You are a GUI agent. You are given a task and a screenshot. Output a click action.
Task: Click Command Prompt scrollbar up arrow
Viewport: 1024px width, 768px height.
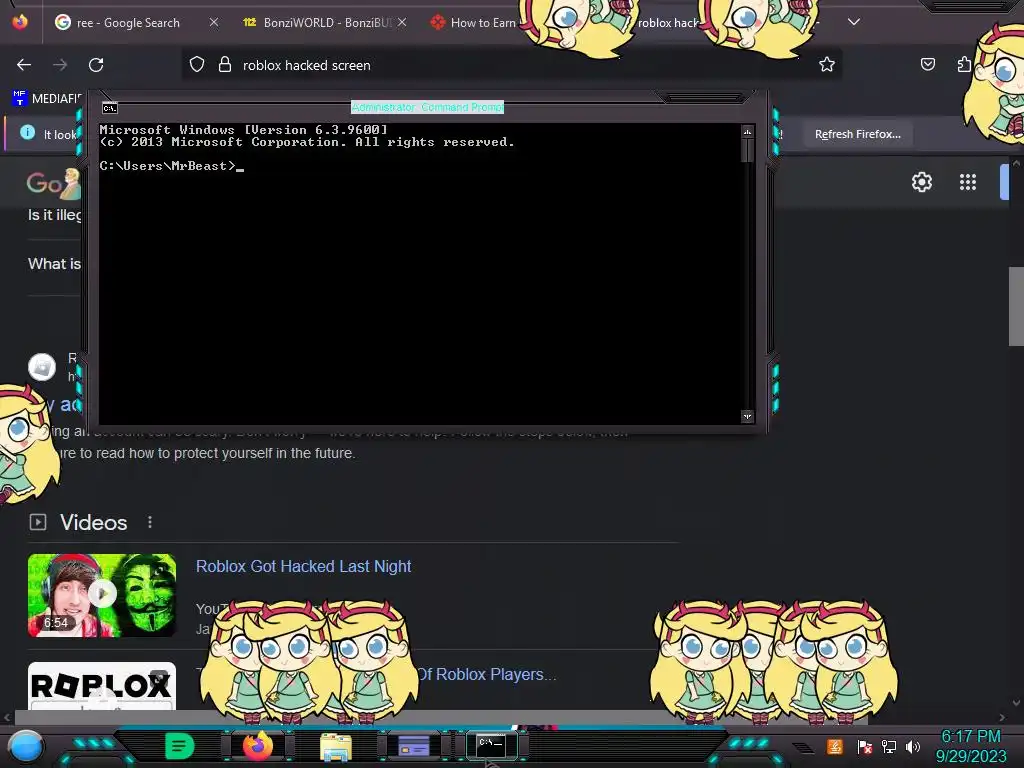[x=747, y=131]
